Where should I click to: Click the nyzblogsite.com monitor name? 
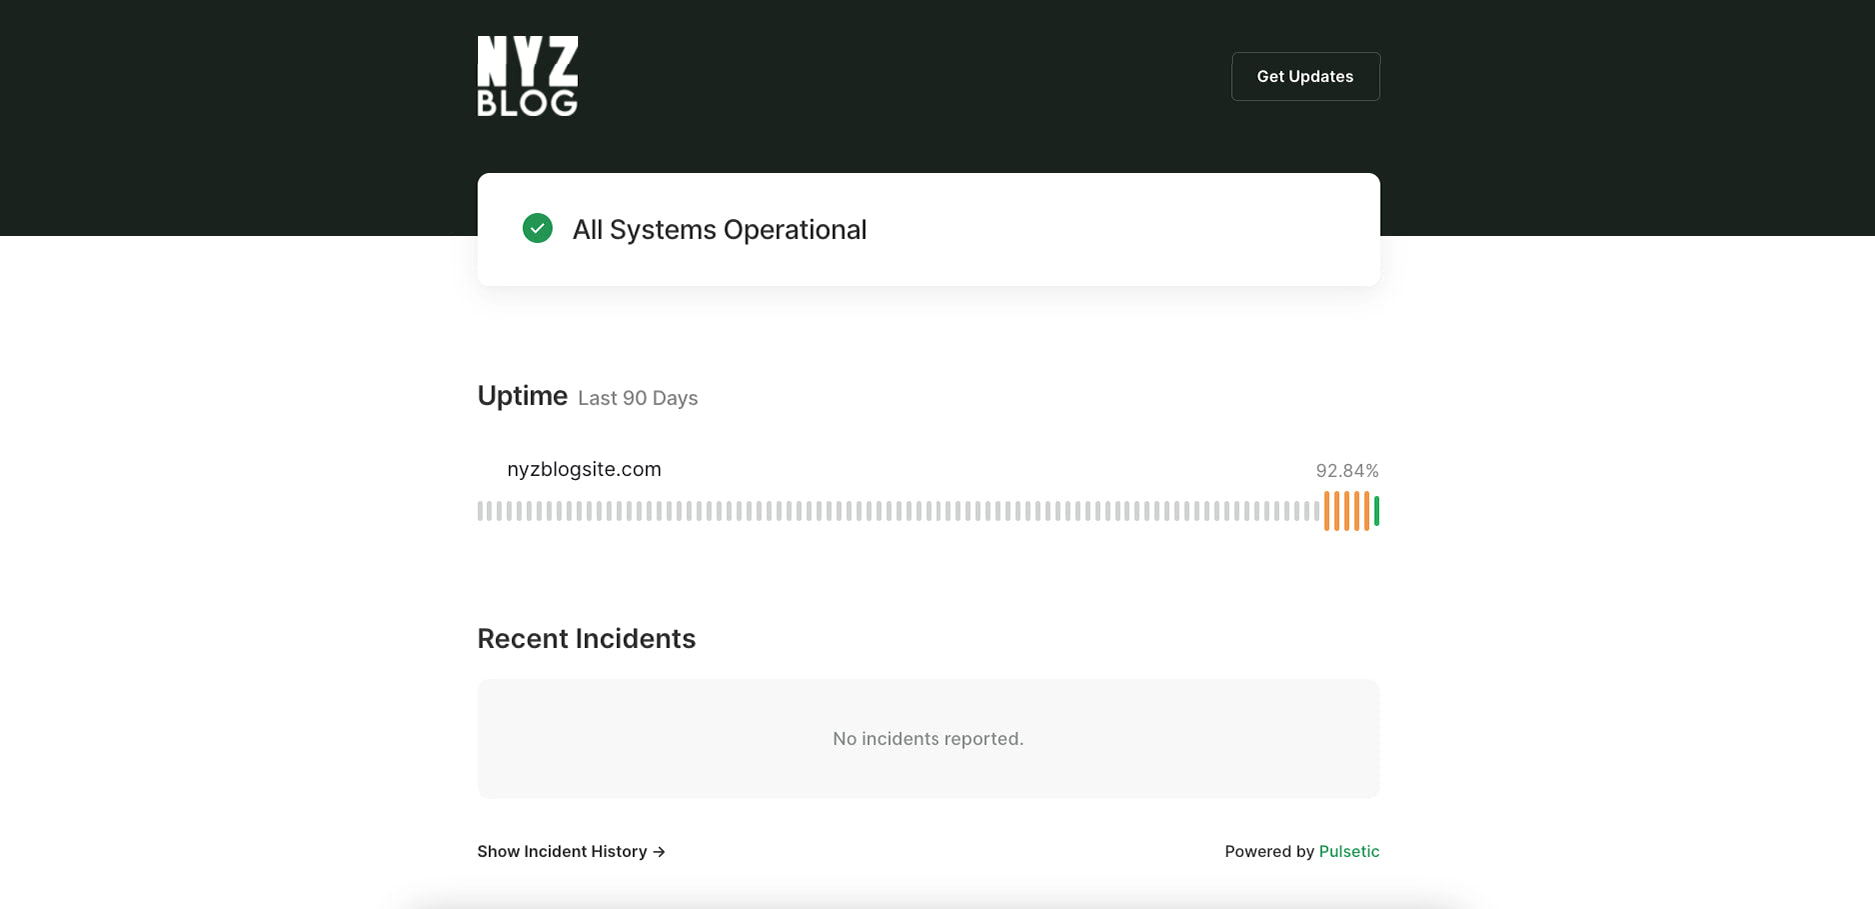click(x=584, y=469)
